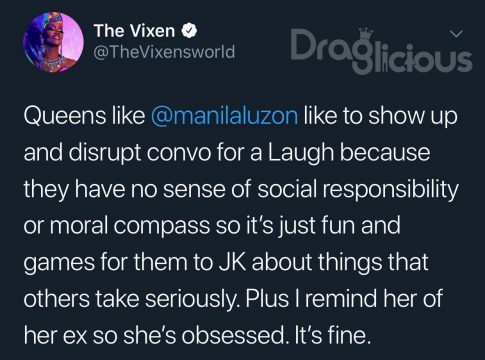The image size is (485, 360).
Task: Open The Vixen display name link
Action: point(134,31)
